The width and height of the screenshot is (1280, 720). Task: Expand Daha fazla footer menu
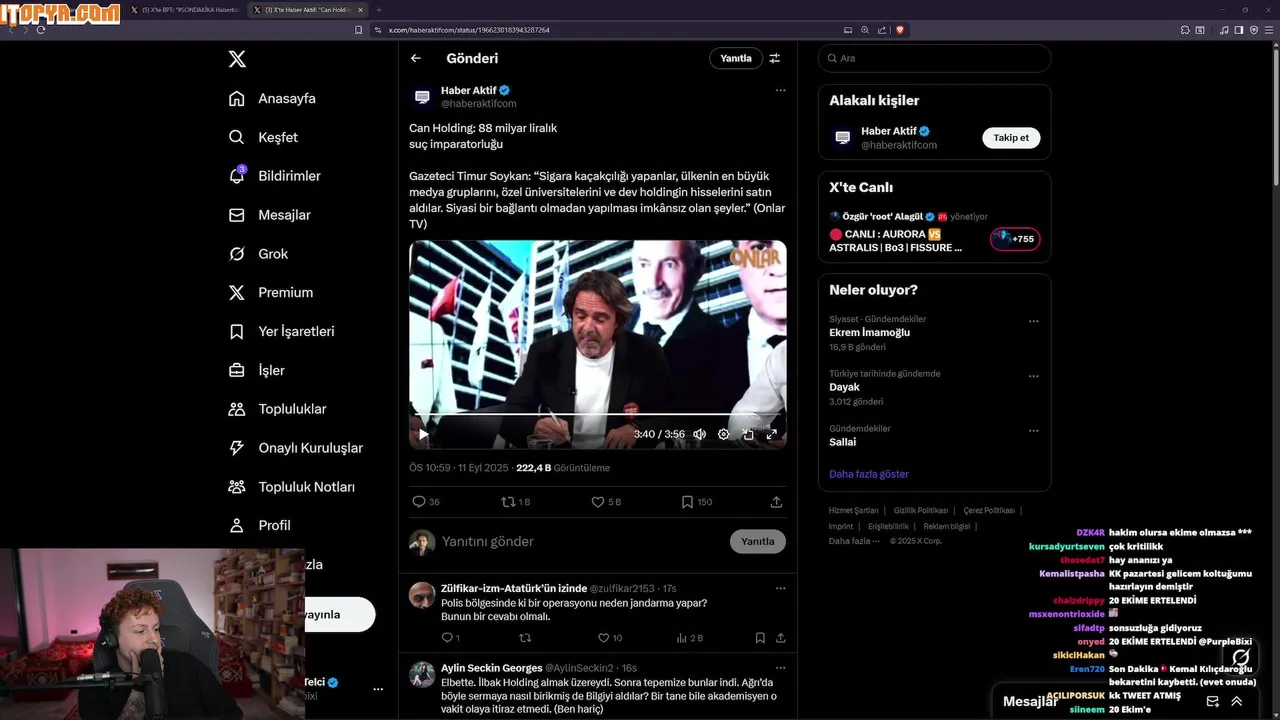point(854,541)
